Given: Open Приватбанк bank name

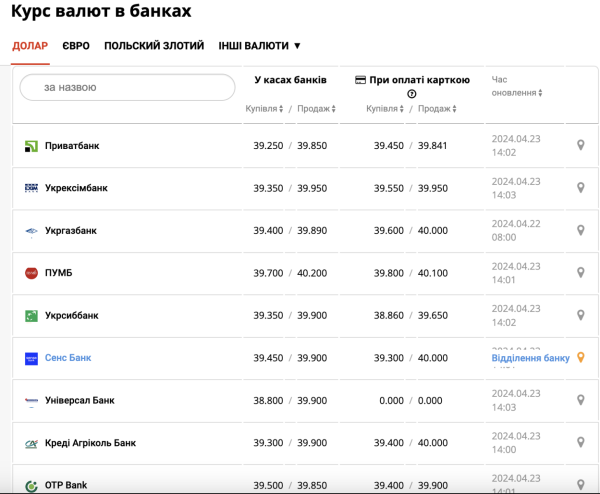Looking at the screenshot, I should click(x=72, y=146).
